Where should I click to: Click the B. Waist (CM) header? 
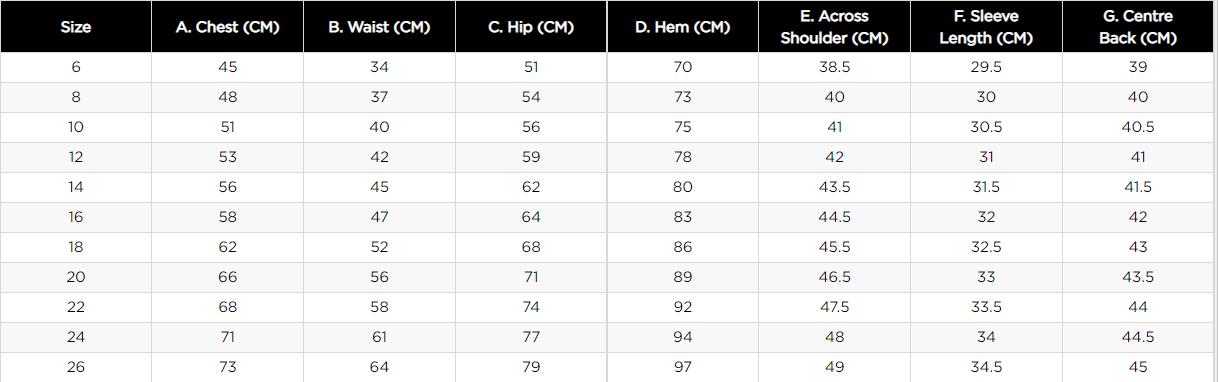(379, 27)
